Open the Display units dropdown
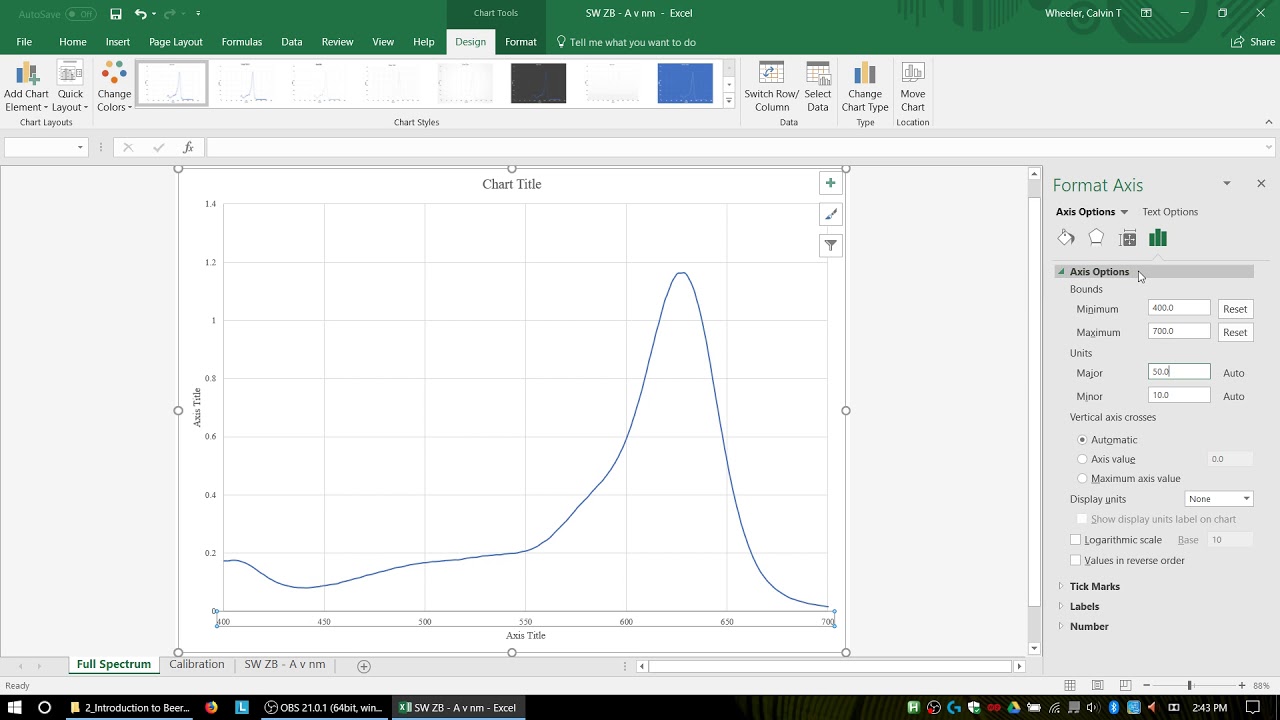Screen dimensions: 1280x720 point(1219,499)
